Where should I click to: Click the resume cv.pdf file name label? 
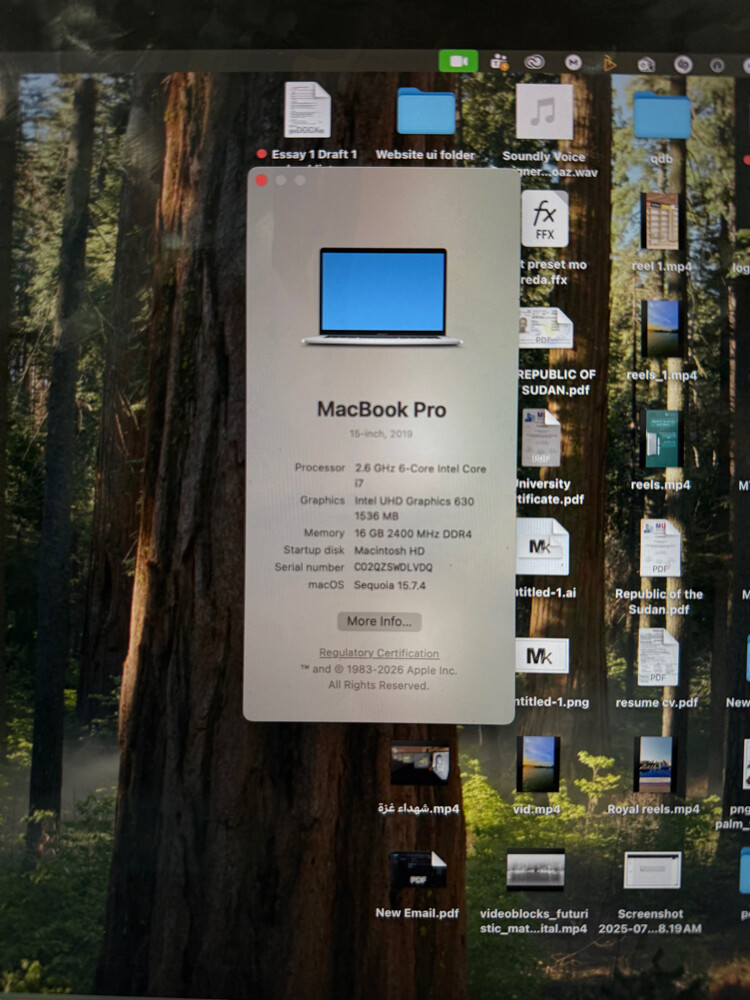657,703
